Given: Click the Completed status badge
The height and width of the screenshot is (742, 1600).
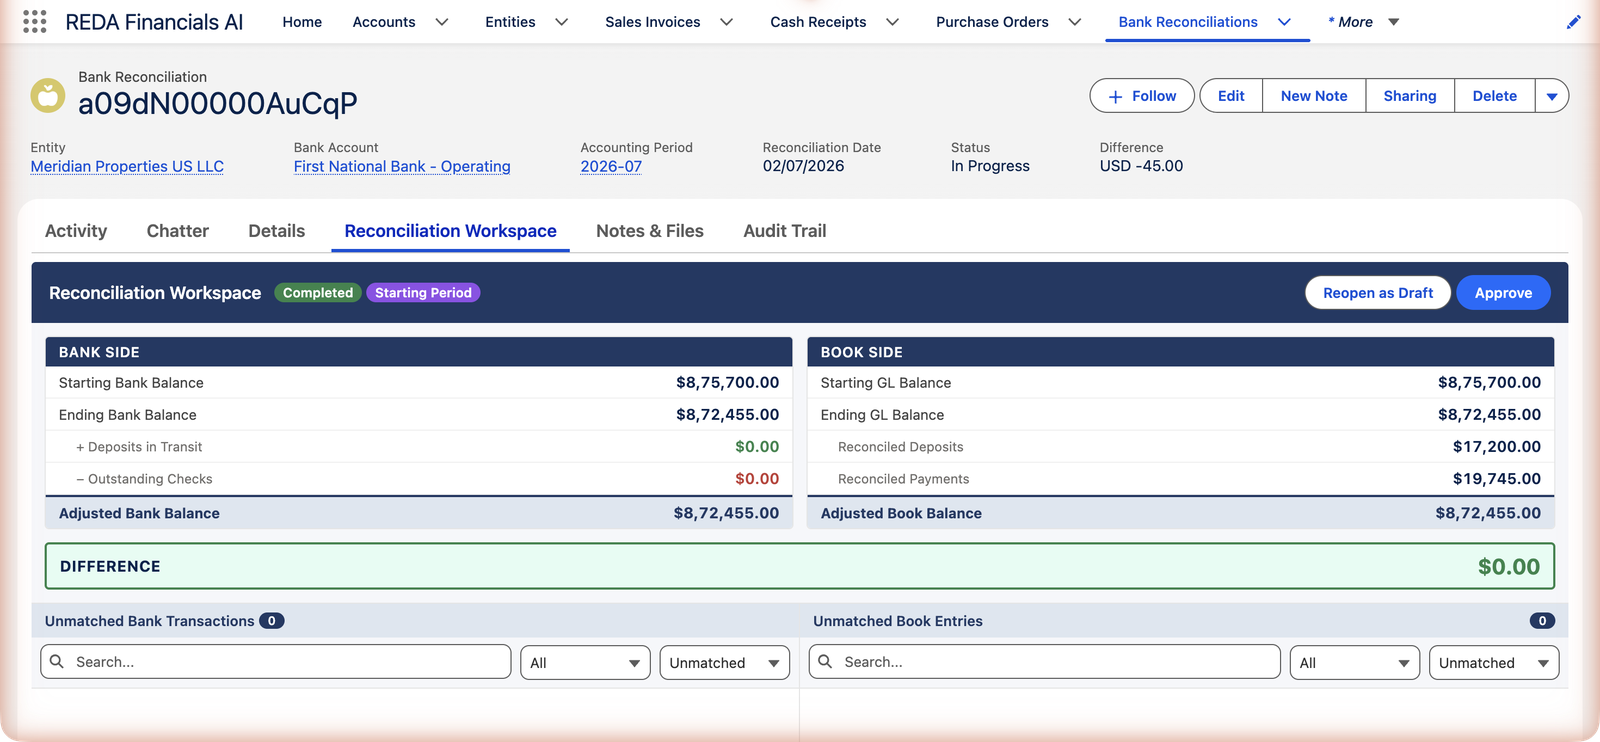Looking at the screenshot, I should [x=318, y=293].
